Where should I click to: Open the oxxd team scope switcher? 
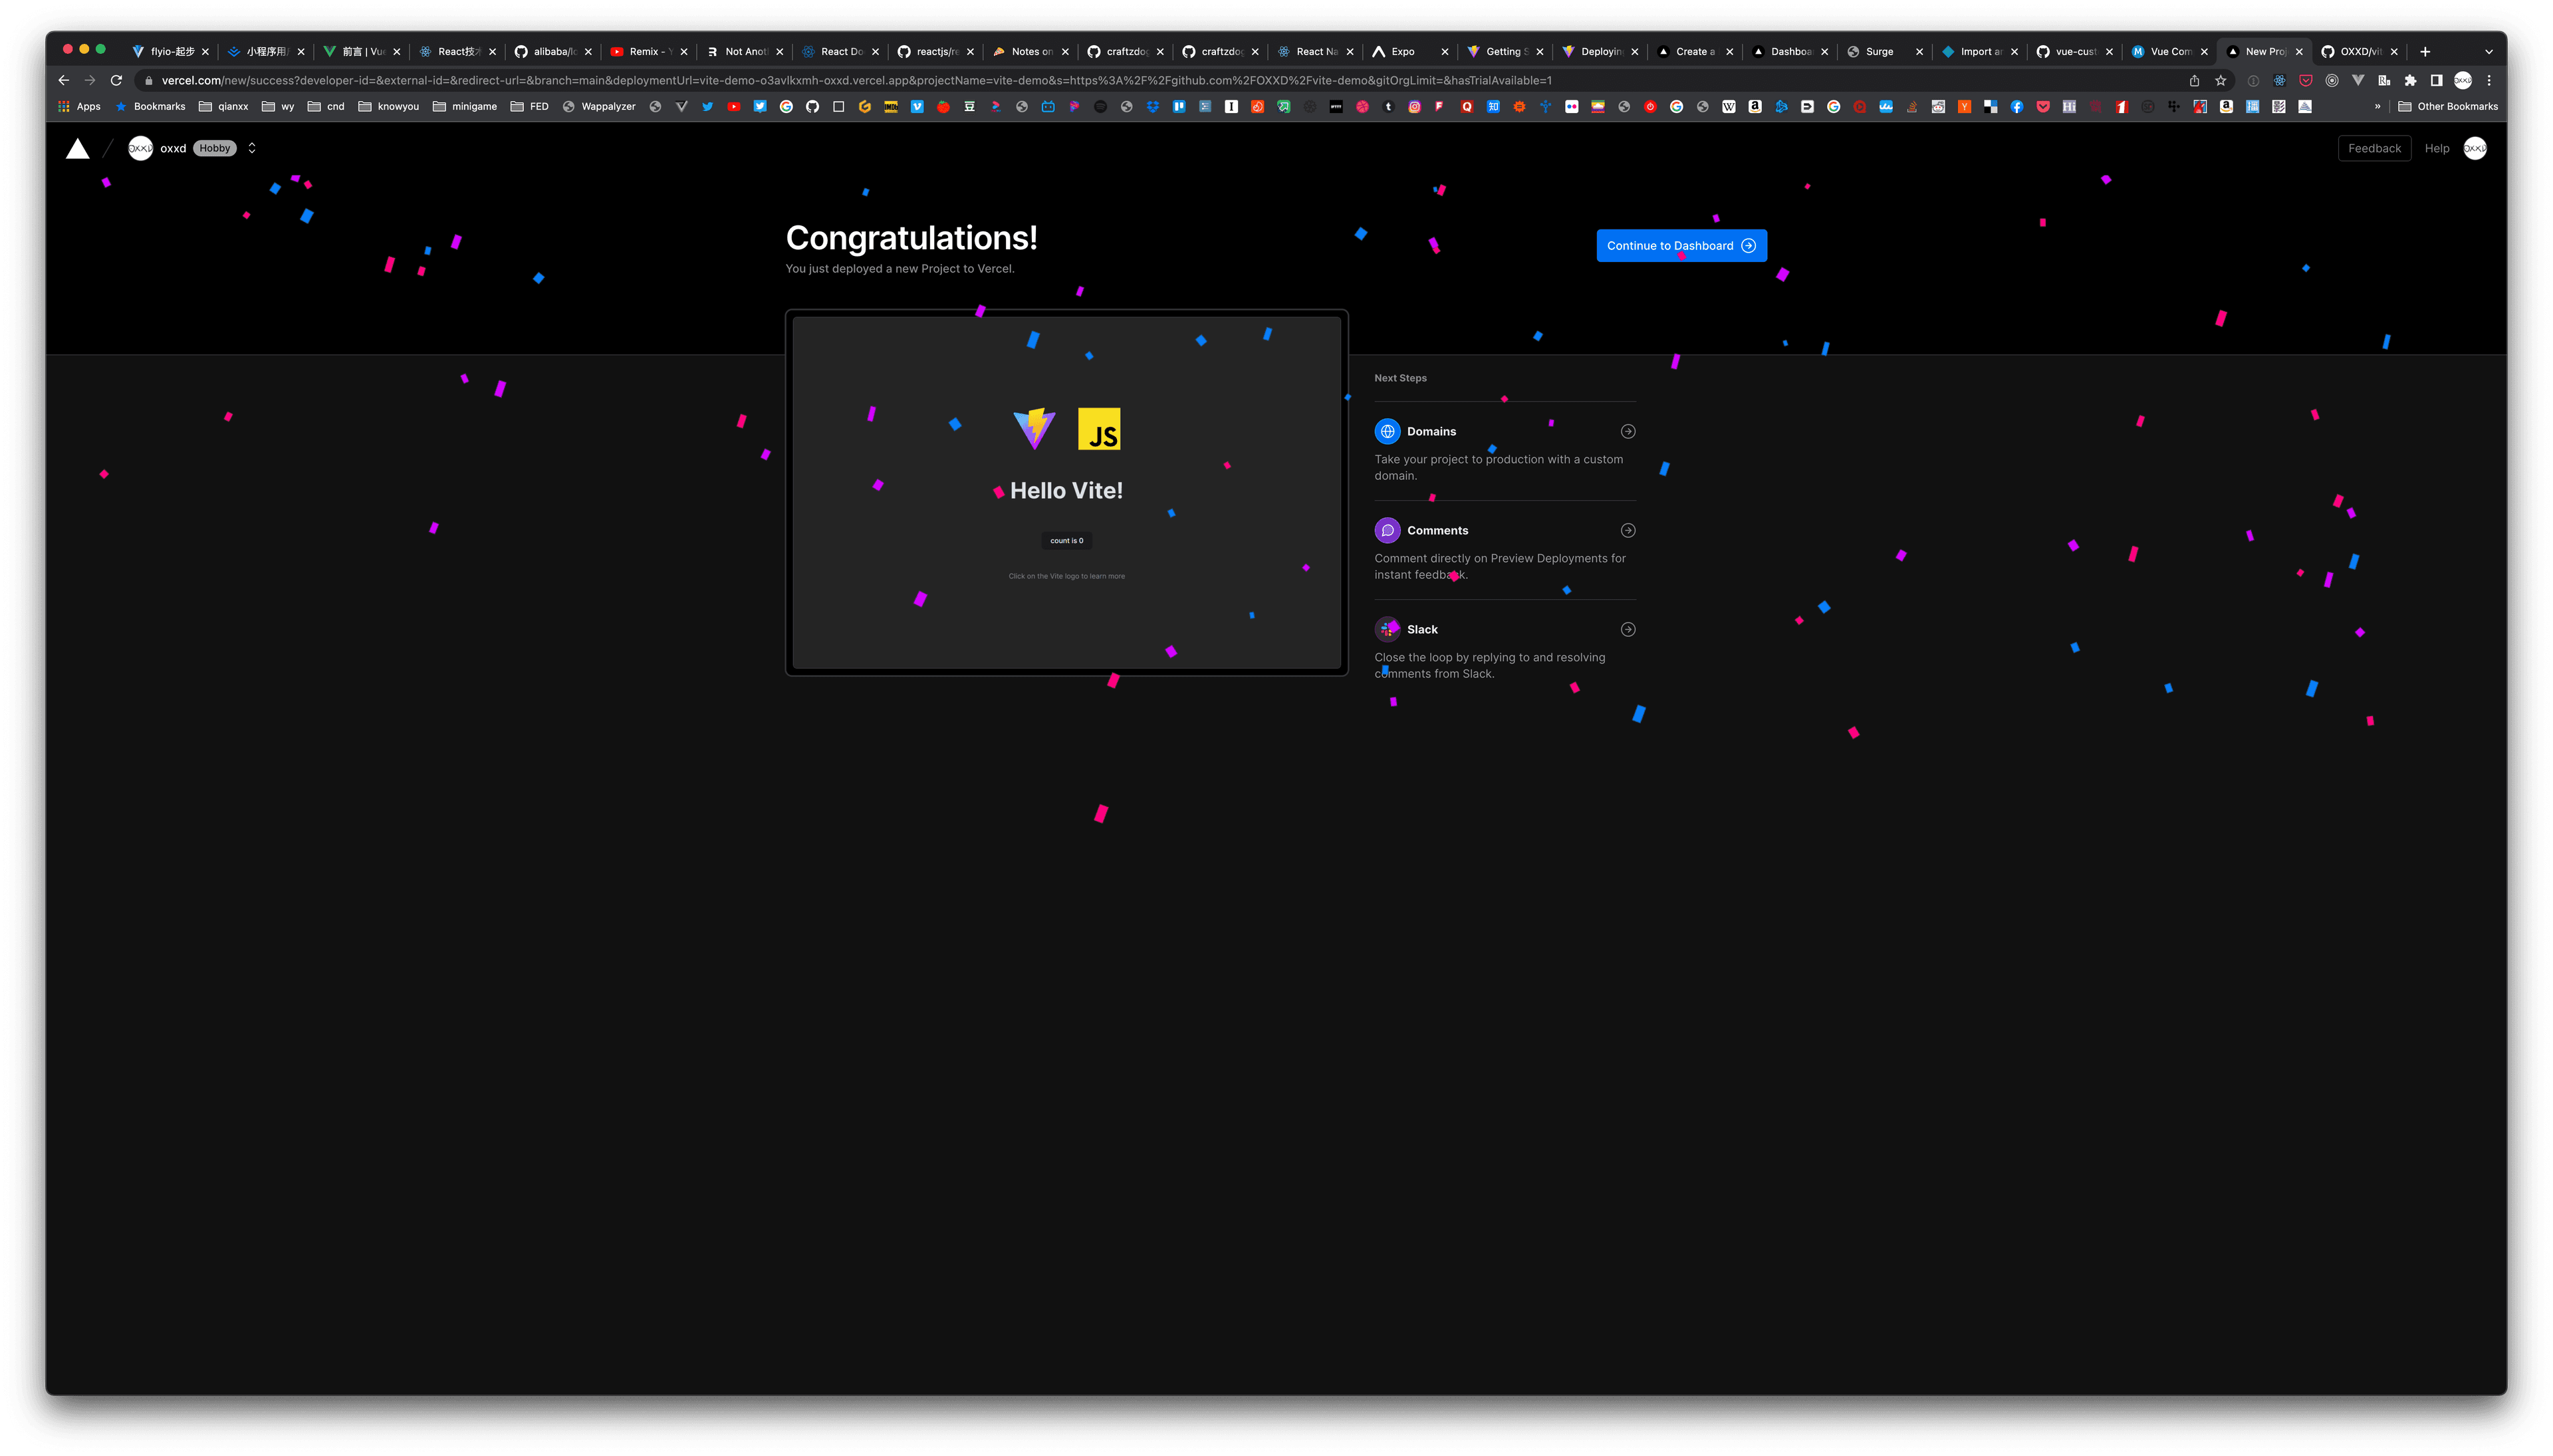click(x=252, y=148)
